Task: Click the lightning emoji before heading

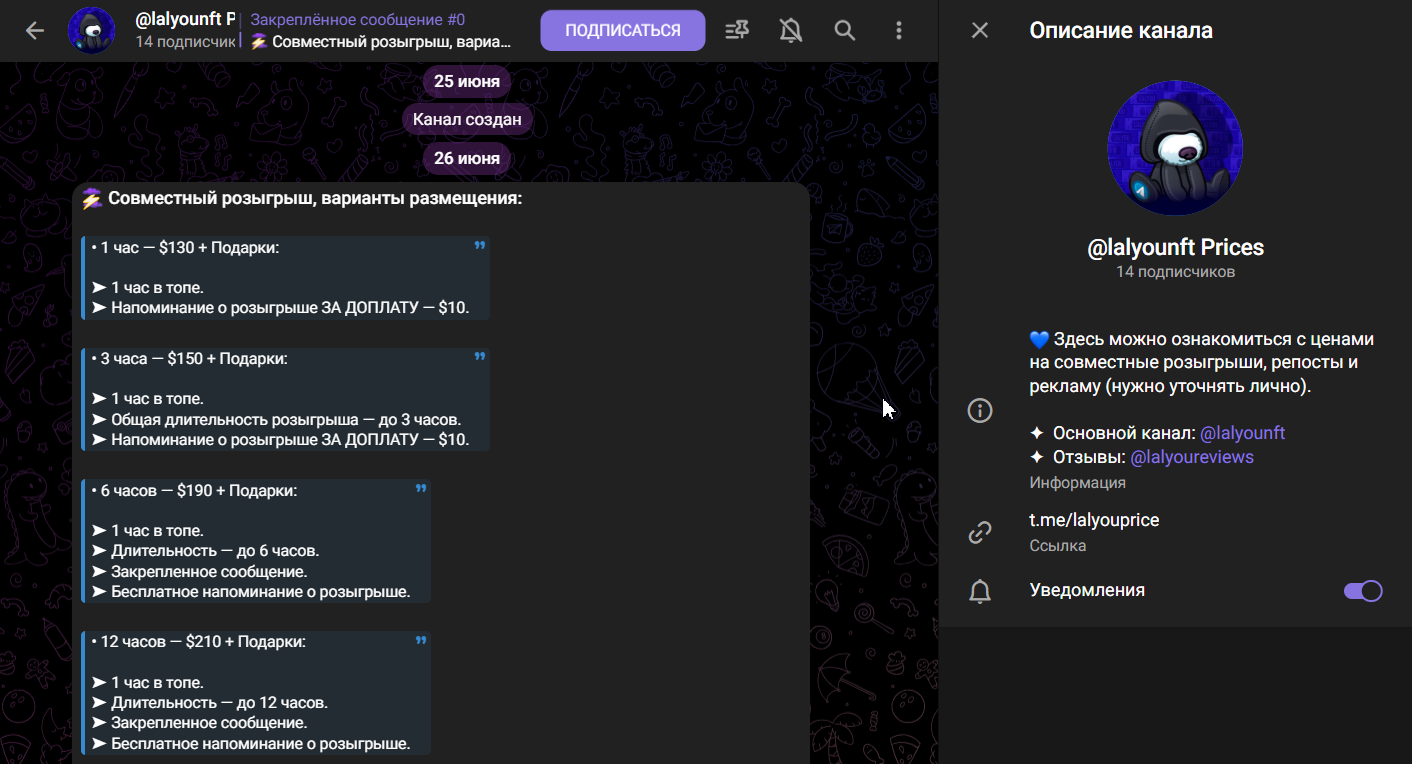Action: click(x=92, y=199)
